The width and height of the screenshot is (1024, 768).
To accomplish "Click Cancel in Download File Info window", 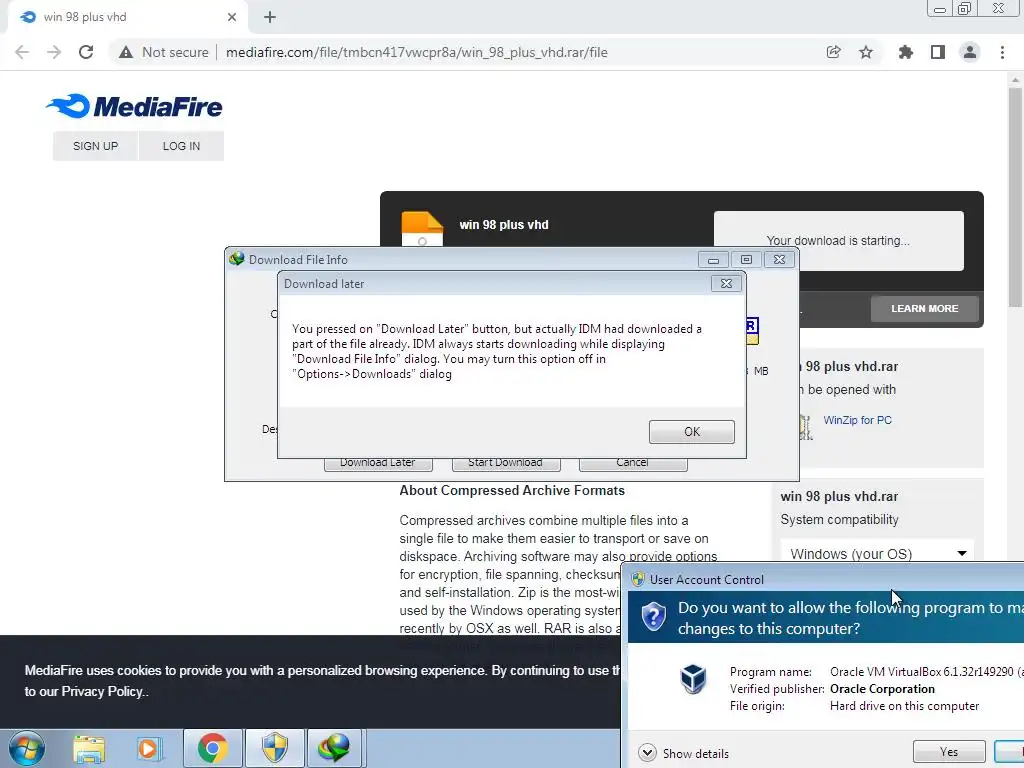I will tap(632, 463).
